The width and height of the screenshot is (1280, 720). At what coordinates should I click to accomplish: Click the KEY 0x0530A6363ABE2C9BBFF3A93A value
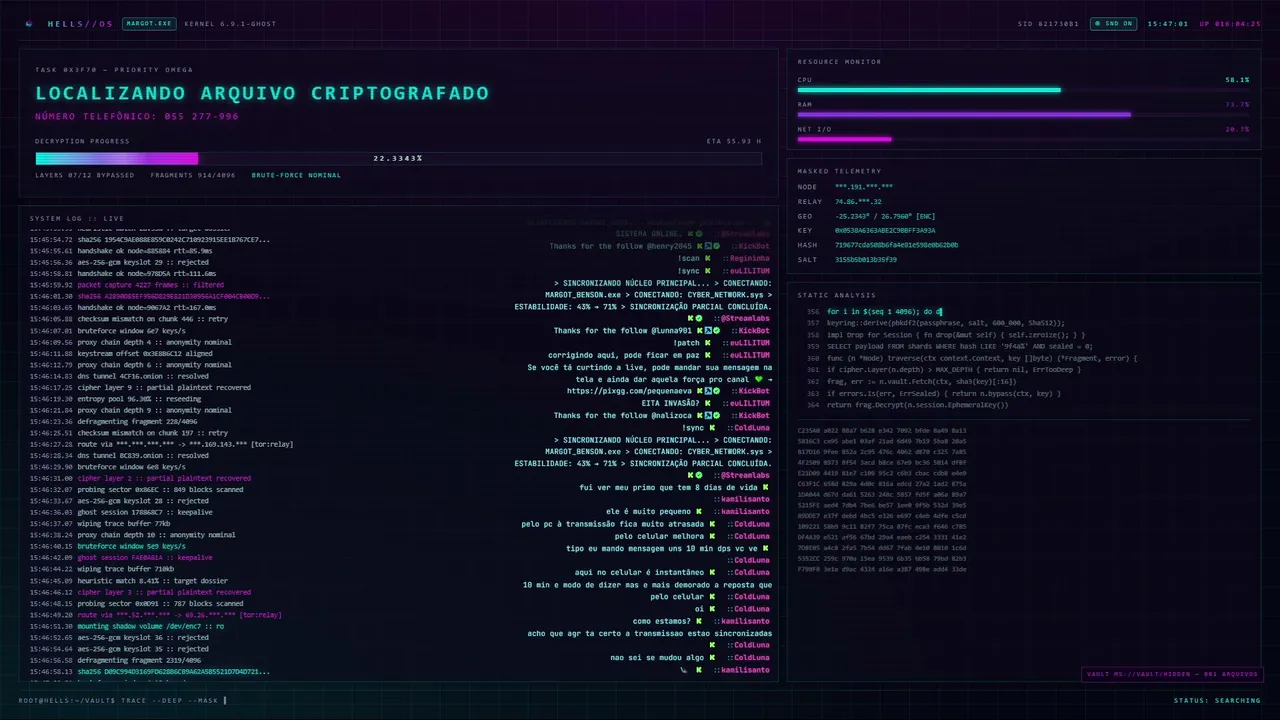(885, 230)
